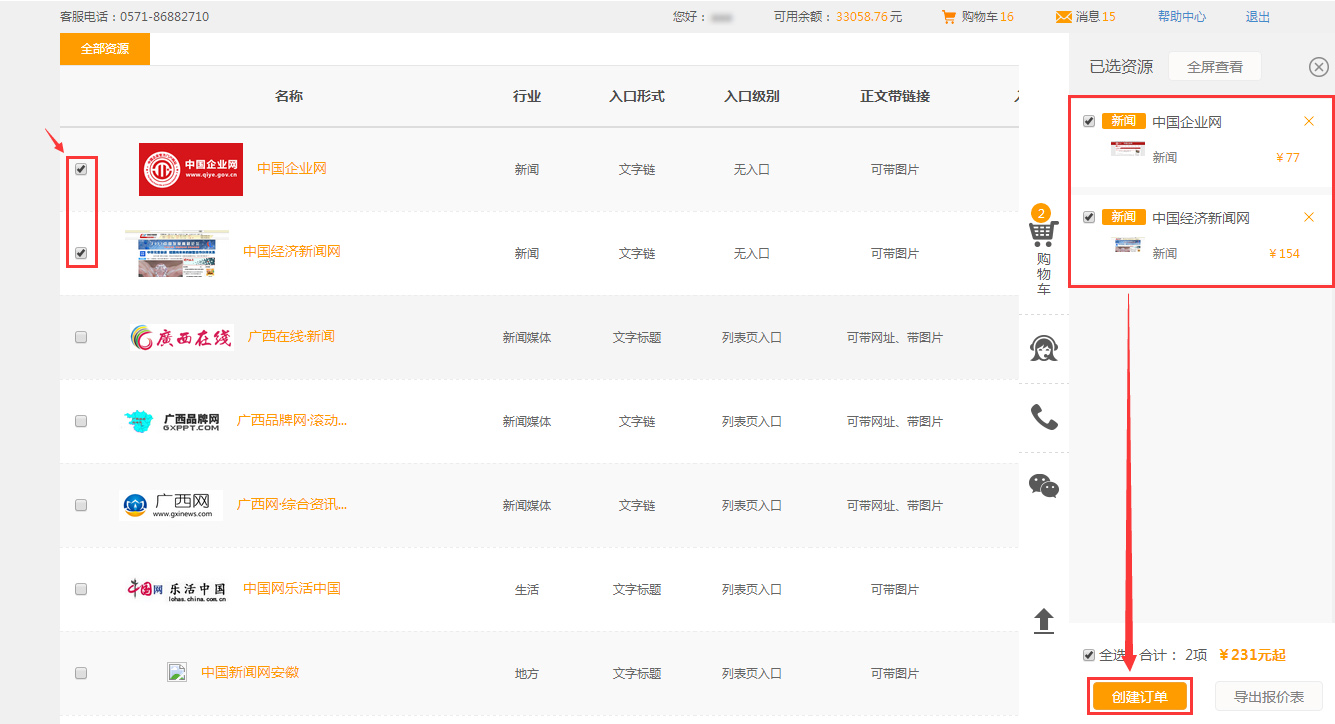Click the 入口级别 column header
This screenshot has width=1335, height=724.
click(752, 96)
